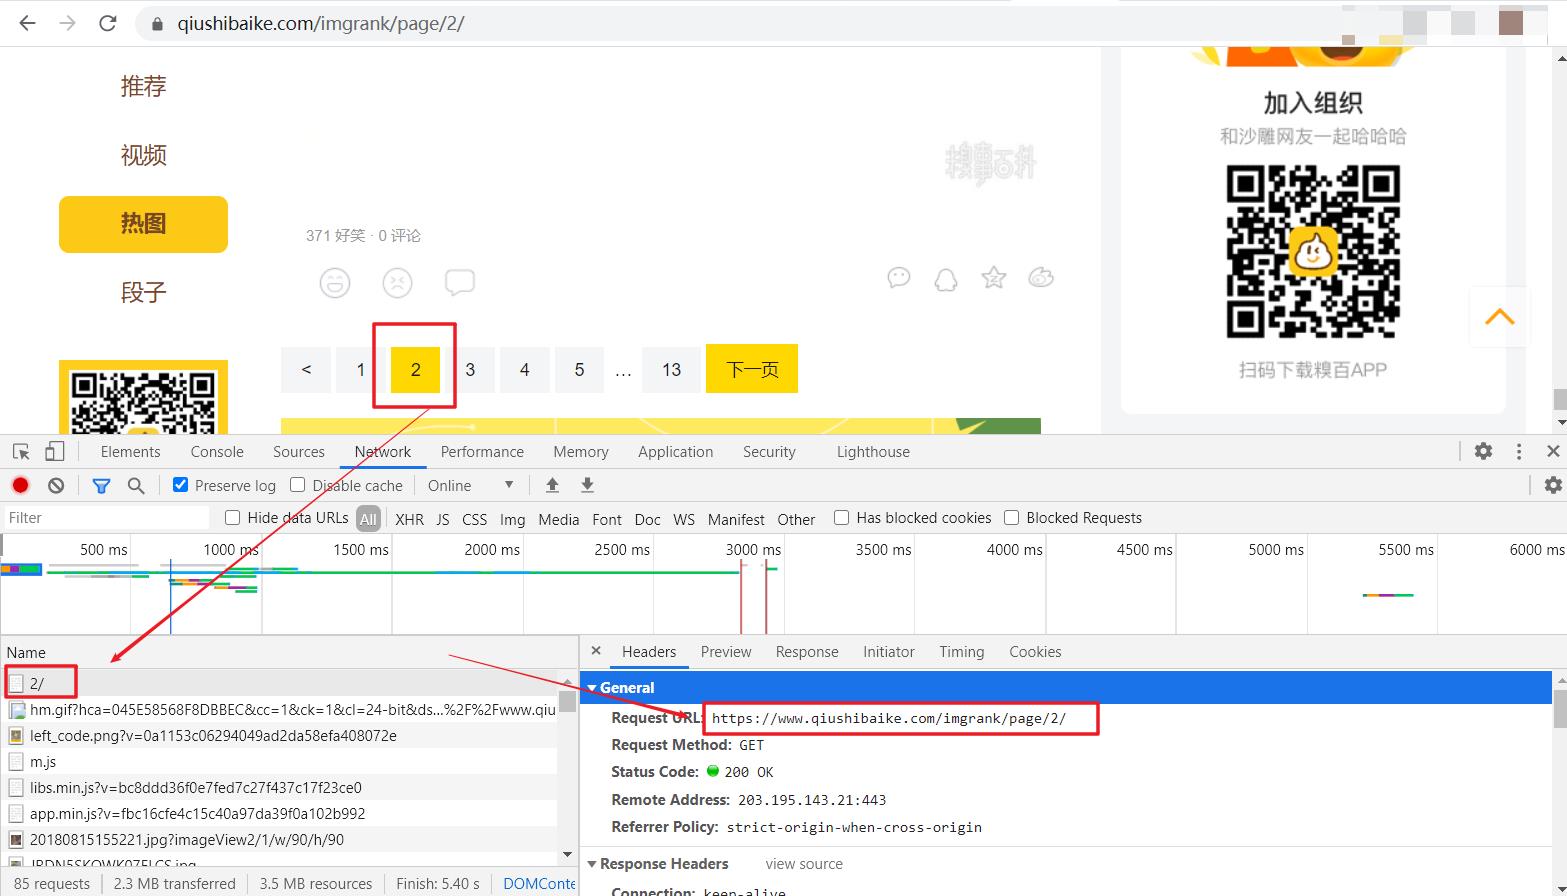Share via the WeChat icon
Viewport: 1567px width, 896px height.
click(899, 278)
